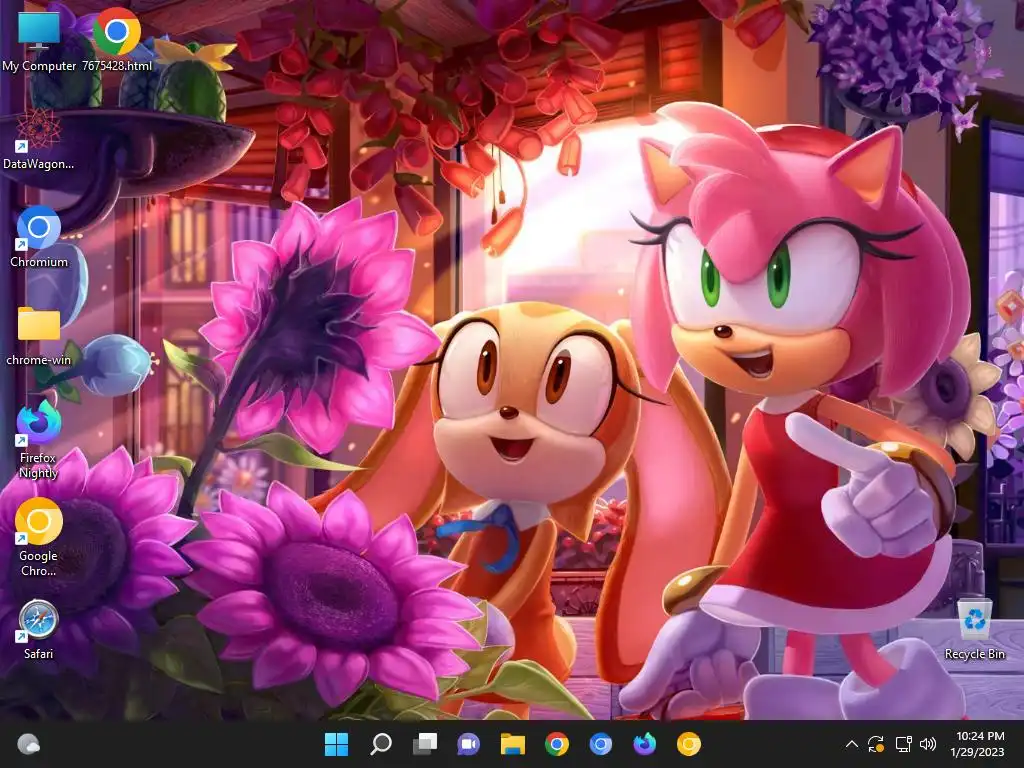
Task: Select the chrome-win folder
Action: point(39,335)
